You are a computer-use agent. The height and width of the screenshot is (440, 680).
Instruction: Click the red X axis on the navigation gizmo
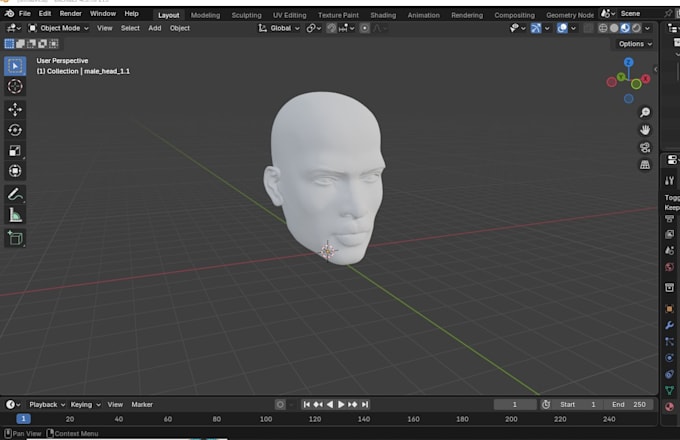click(646, 78)
